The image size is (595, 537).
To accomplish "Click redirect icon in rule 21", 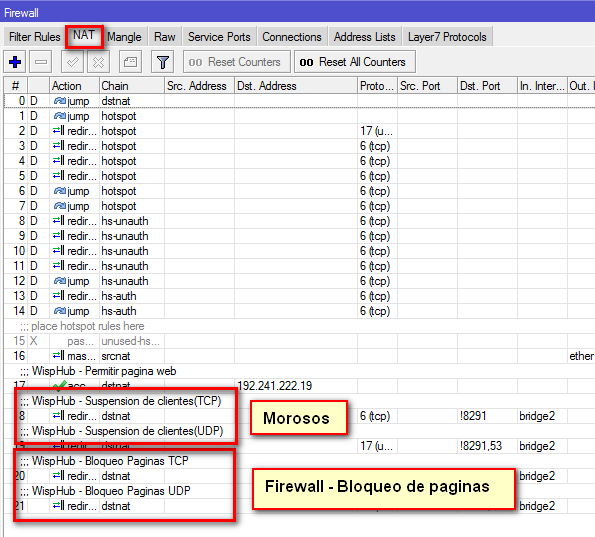I will click(58, 506).
